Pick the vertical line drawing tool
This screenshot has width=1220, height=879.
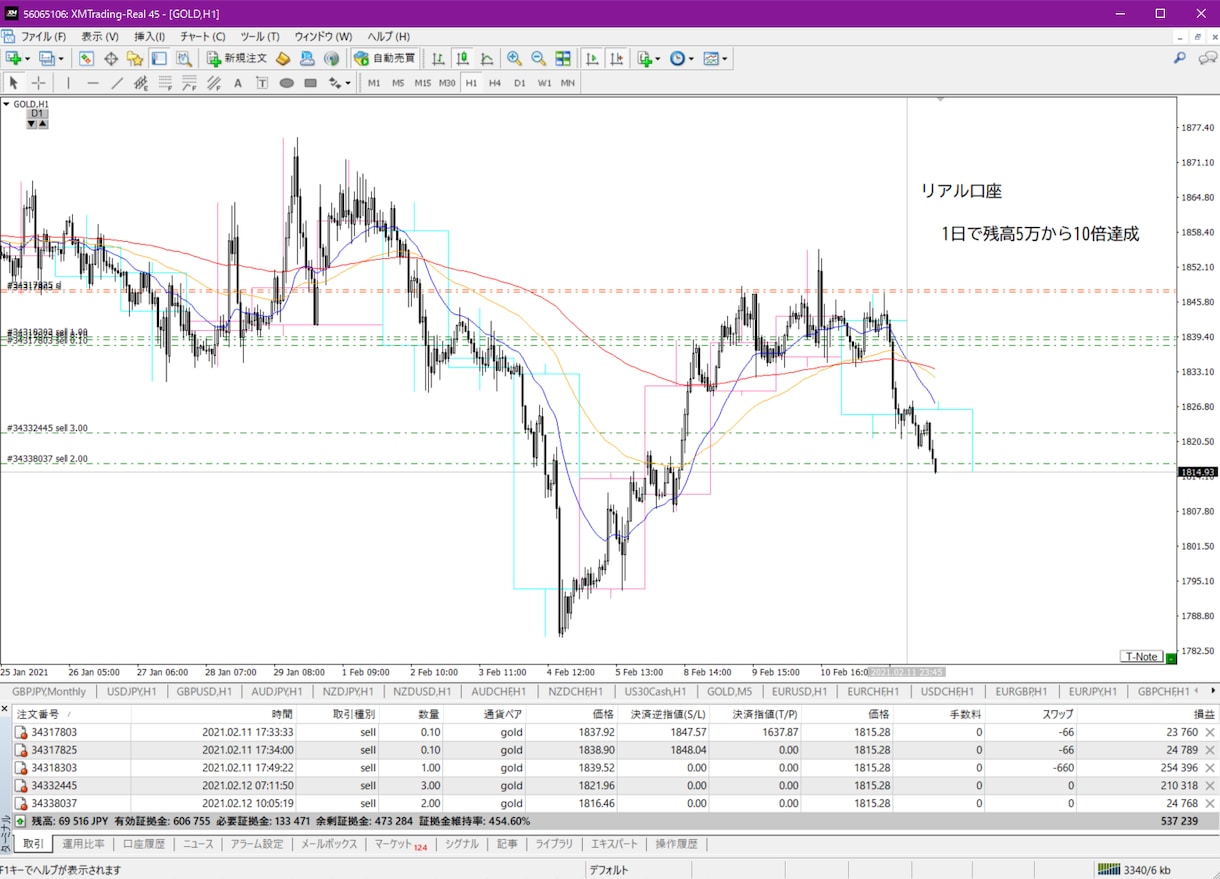[68, 83]
